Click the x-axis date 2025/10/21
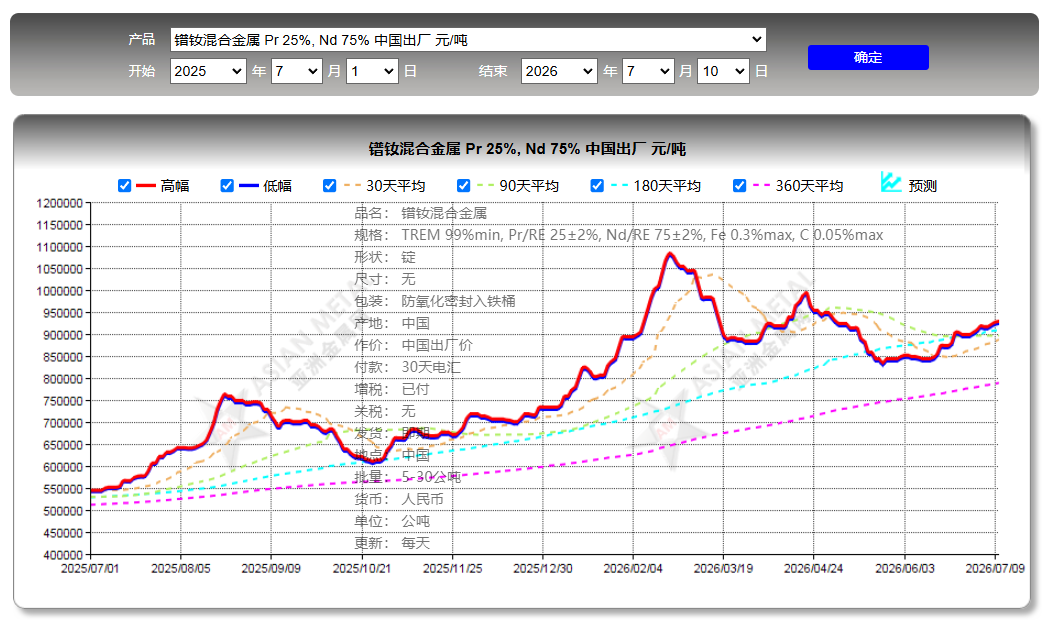The width and height of the screenshot is (1044, 620). 362,568
